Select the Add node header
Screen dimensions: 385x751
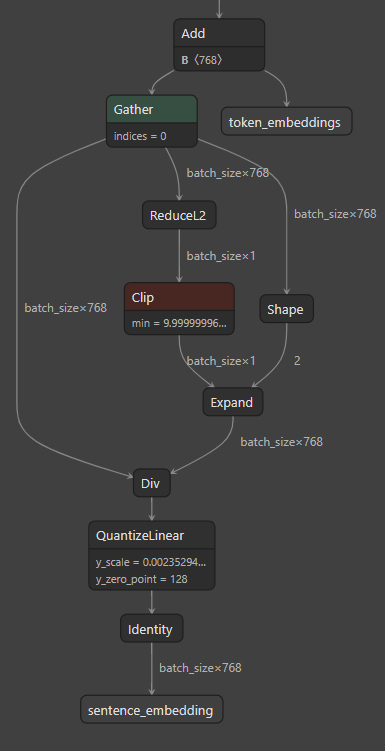click(x=219, y=33)
